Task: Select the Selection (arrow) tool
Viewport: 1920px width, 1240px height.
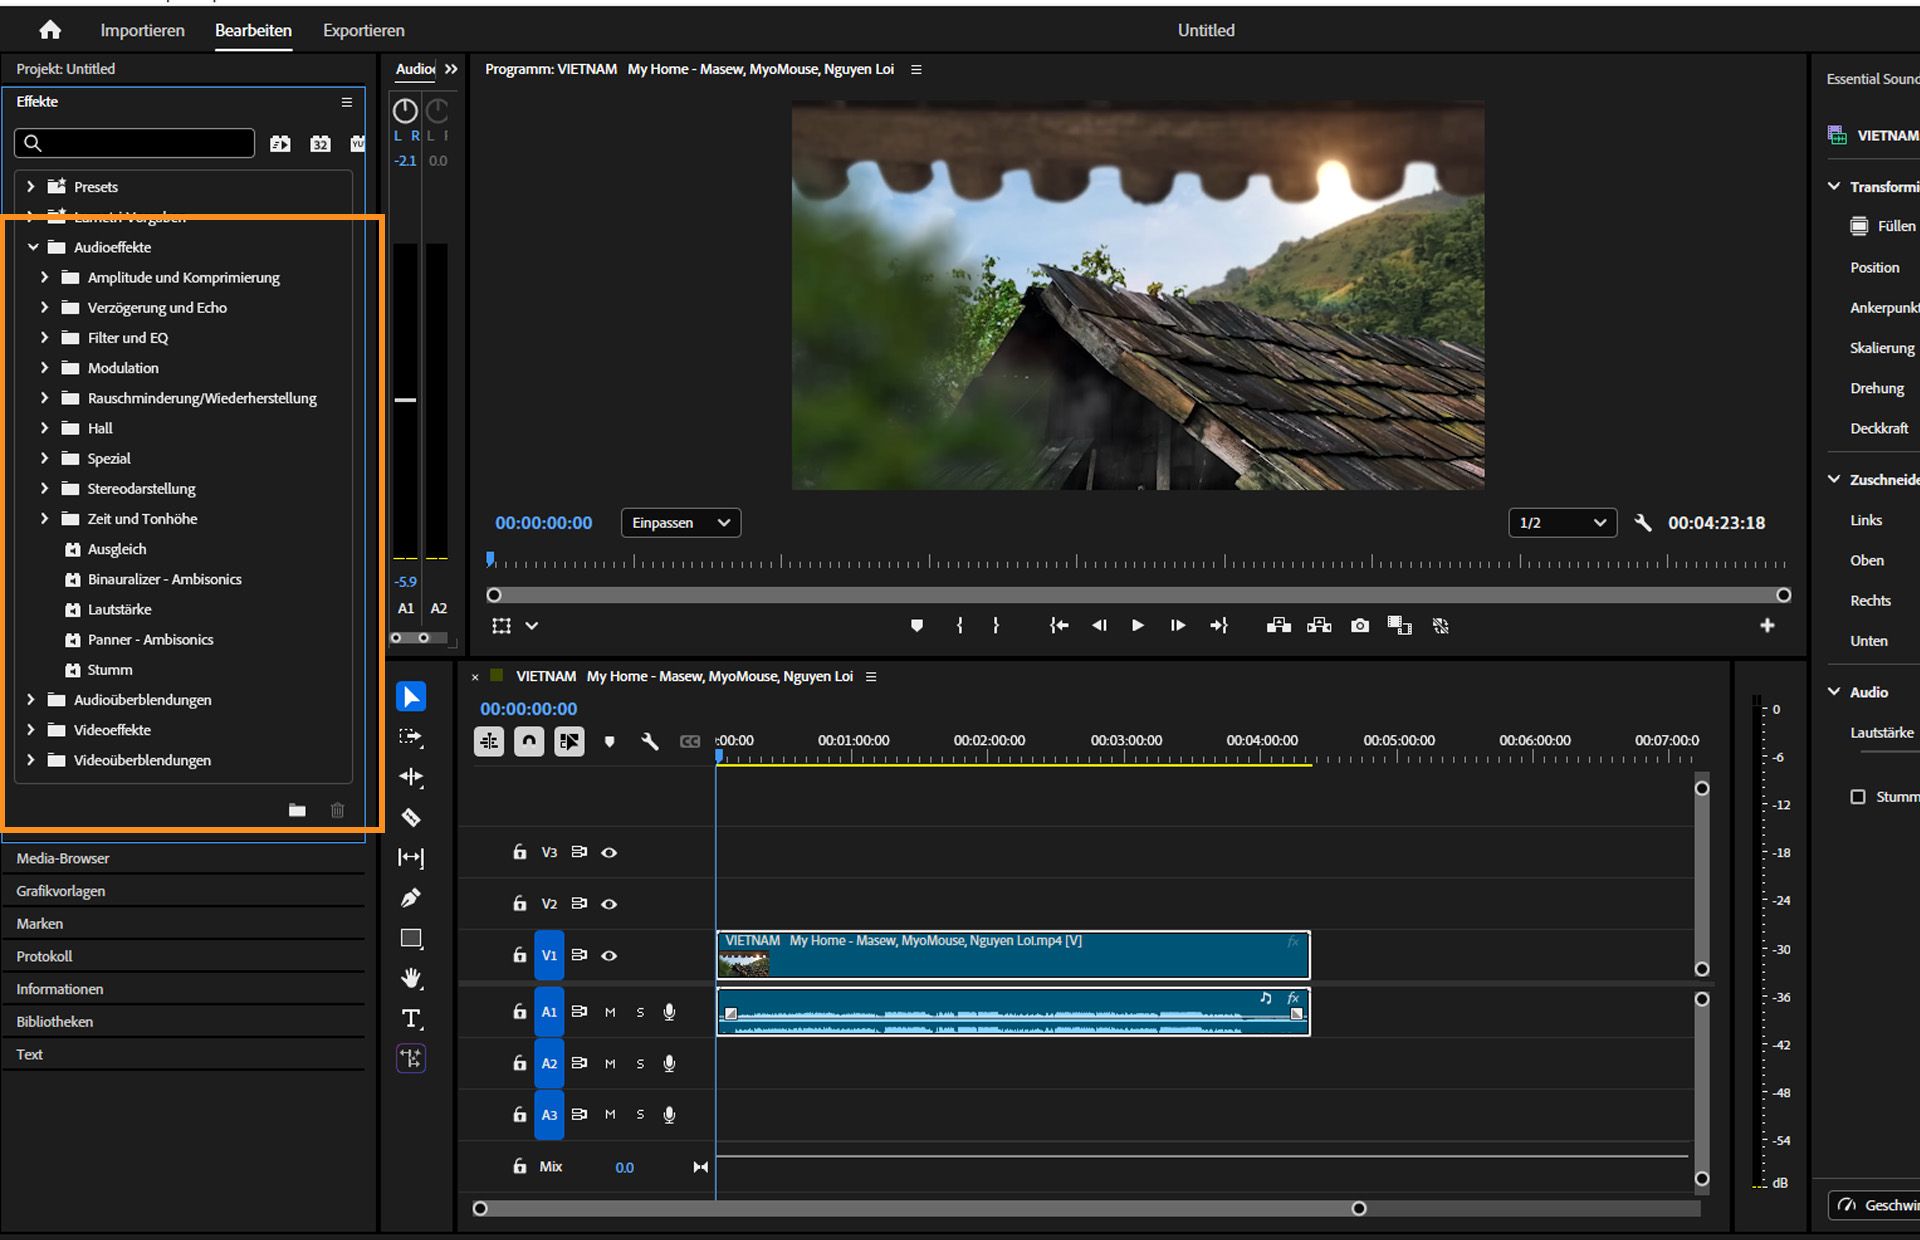Action: [411, 697]
